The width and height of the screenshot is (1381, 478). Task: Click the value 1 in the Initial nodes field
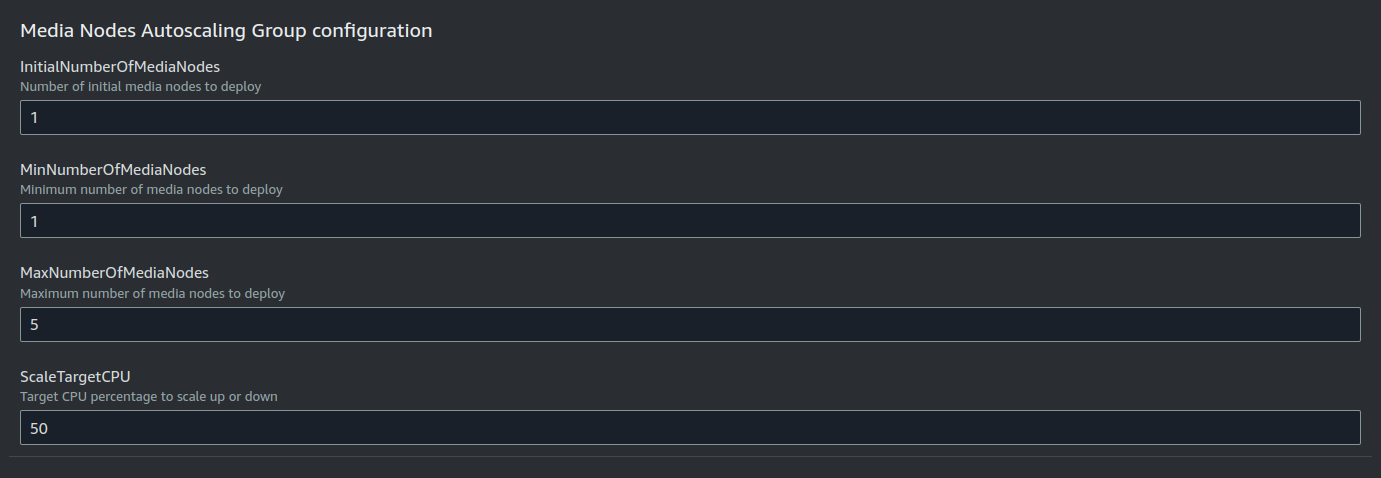(34, 118)
